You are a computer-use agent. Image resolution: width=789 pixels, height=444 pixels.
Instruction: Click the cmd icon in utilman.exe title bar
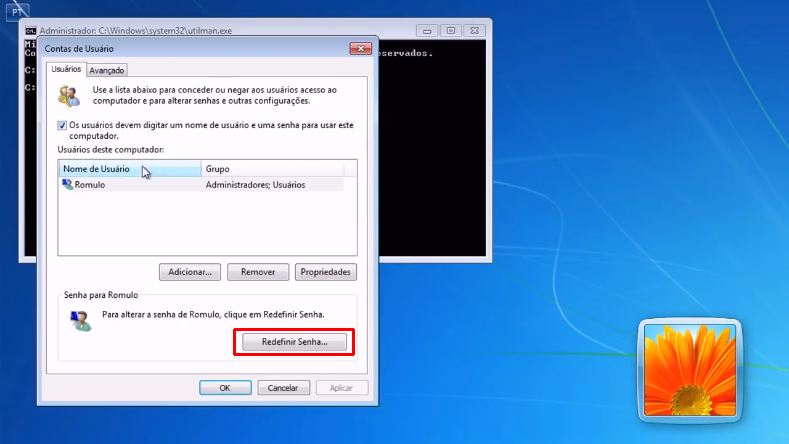tap(31, 31)
